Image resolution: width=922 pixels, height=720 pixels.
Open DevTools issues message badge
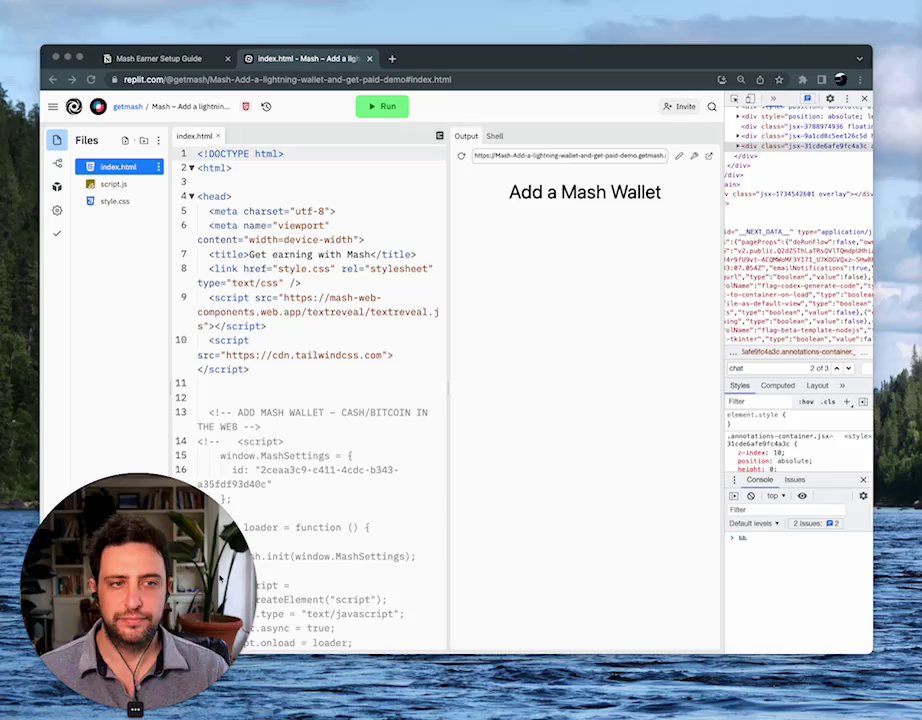coord(808,99)
